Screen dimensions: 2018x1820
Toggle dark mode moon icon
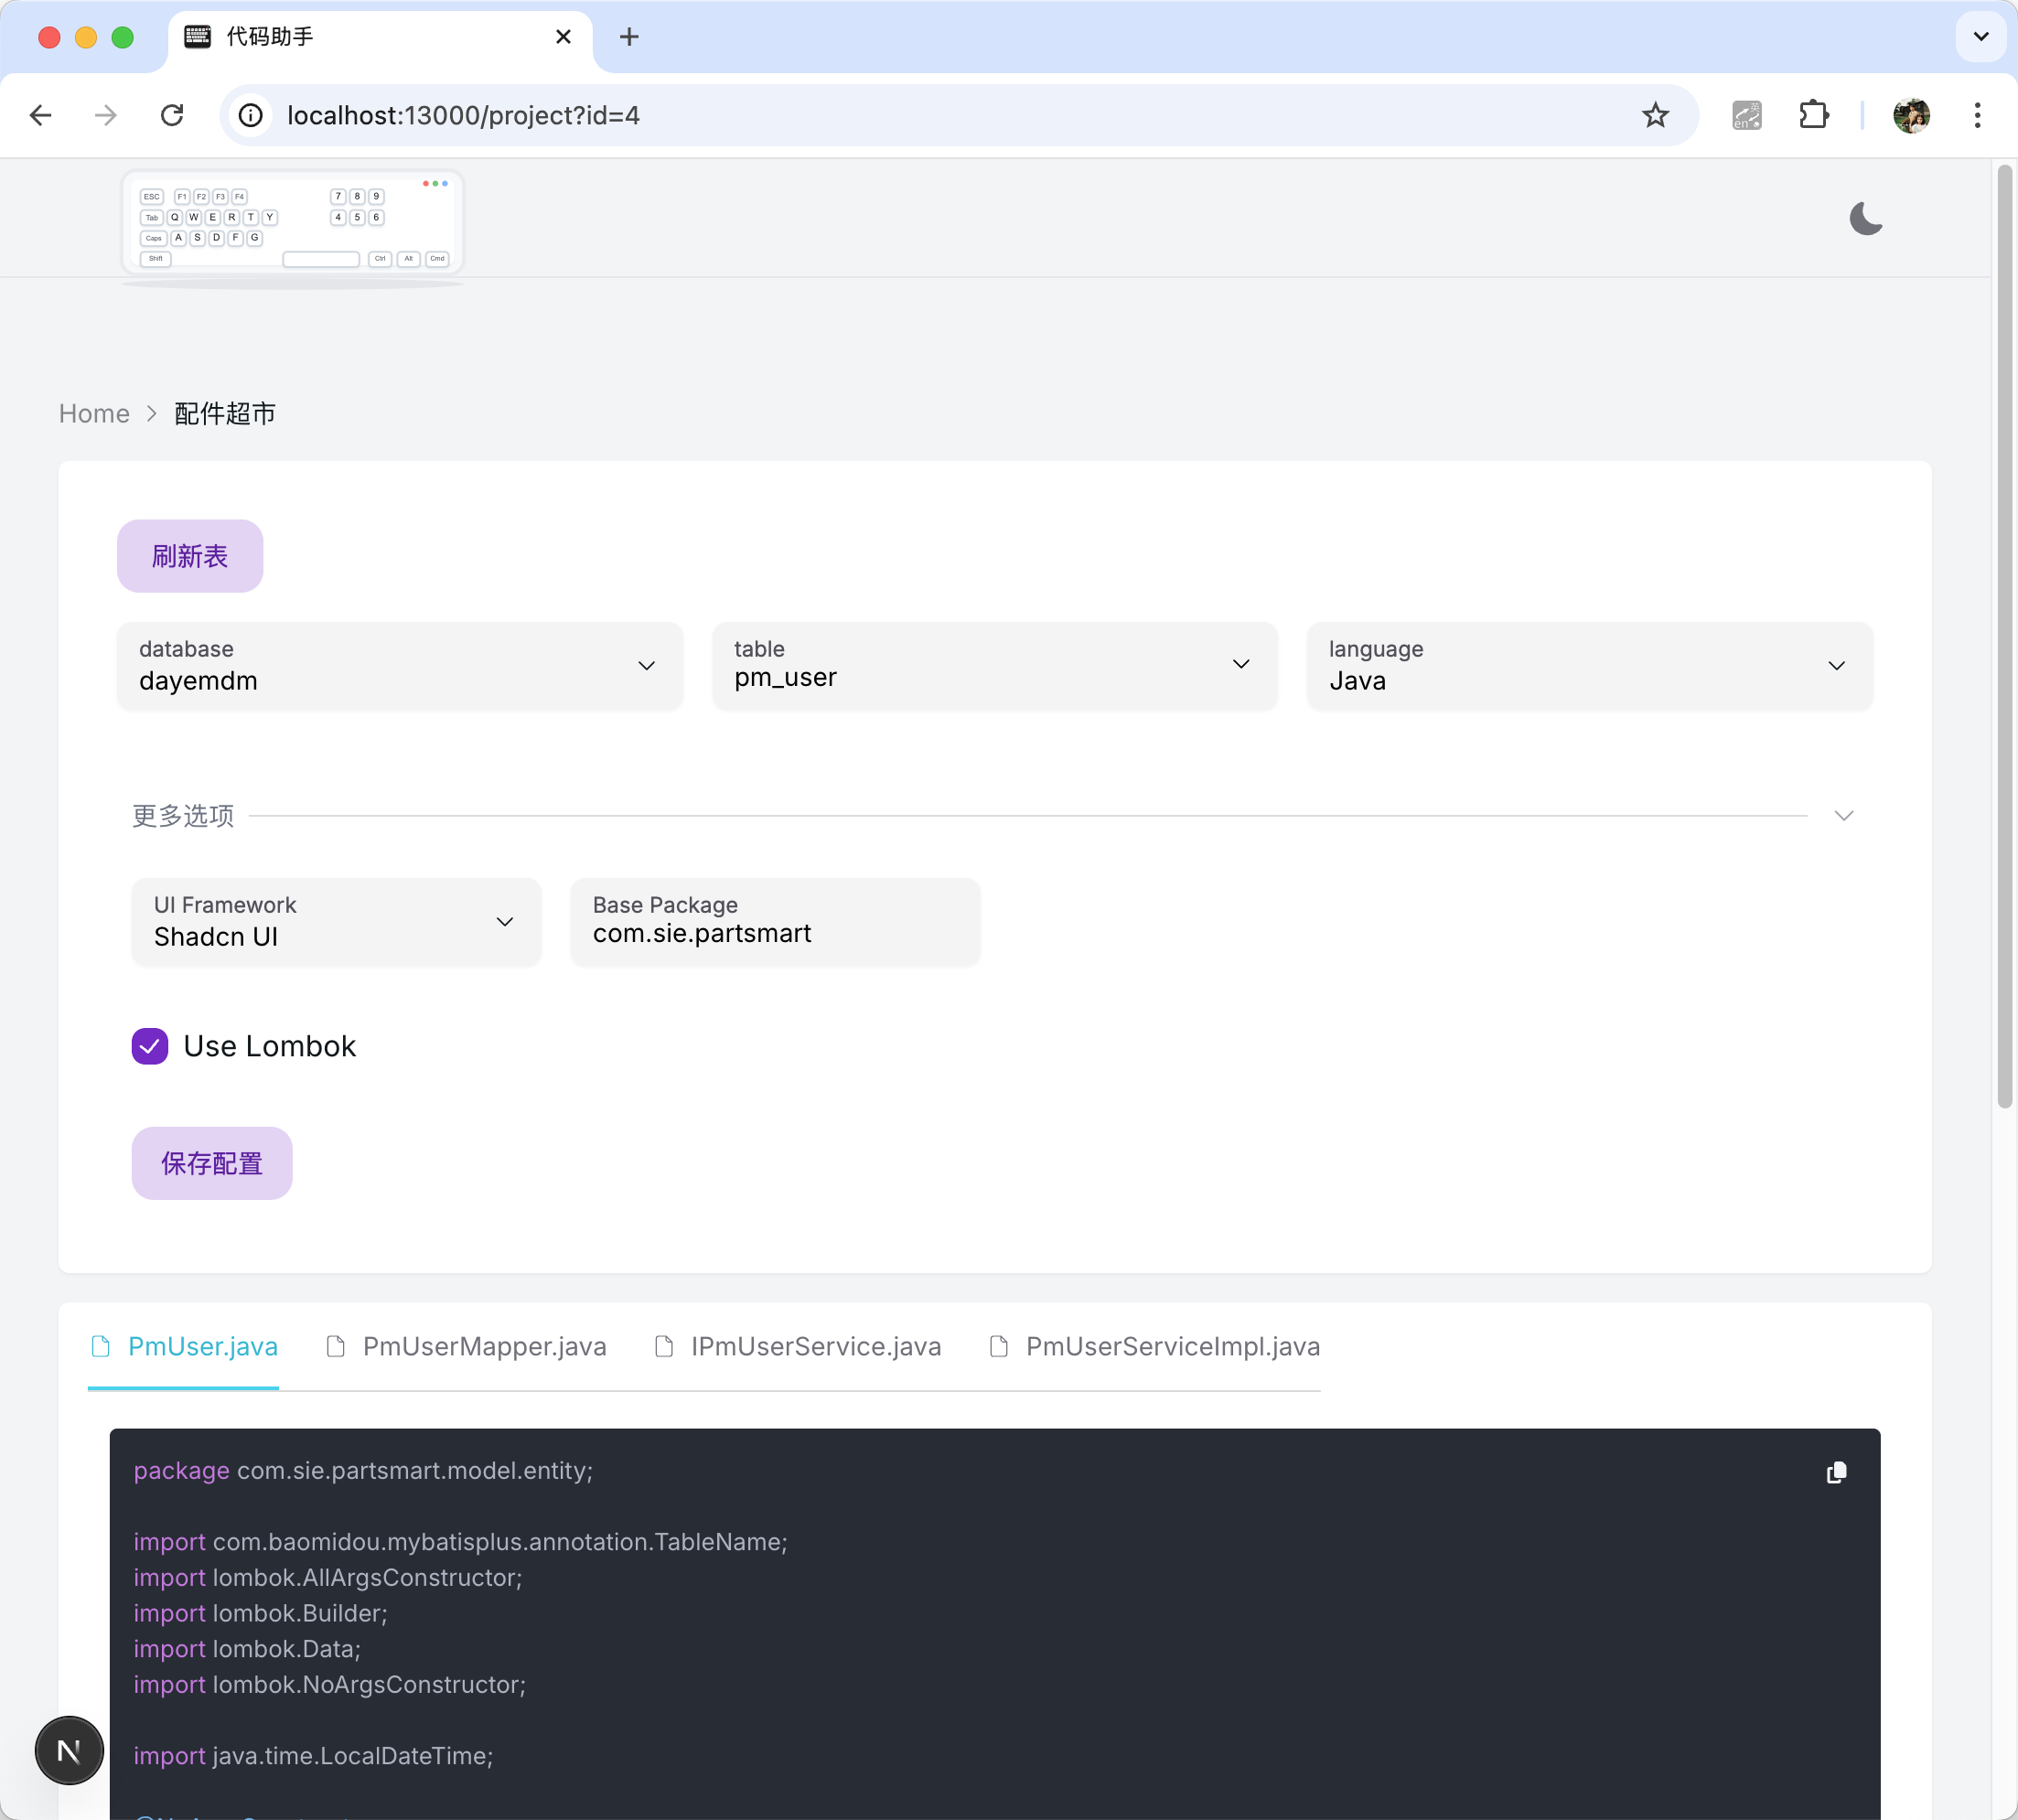point(1865,218)
